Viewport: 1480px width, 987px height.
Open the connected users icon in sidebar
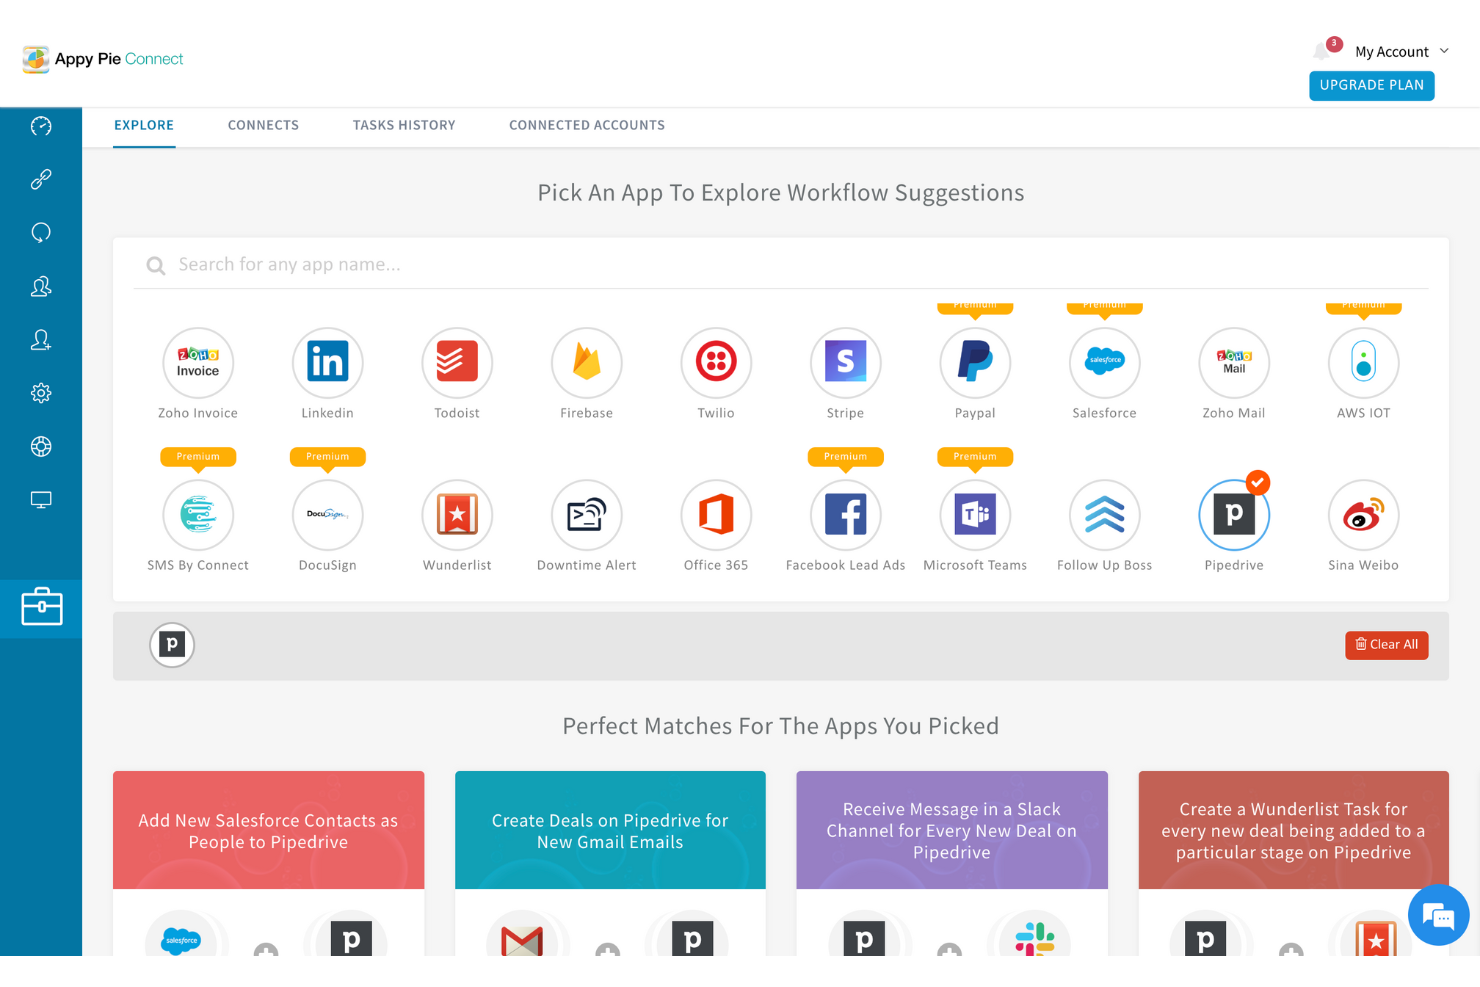tap(41, 286)
